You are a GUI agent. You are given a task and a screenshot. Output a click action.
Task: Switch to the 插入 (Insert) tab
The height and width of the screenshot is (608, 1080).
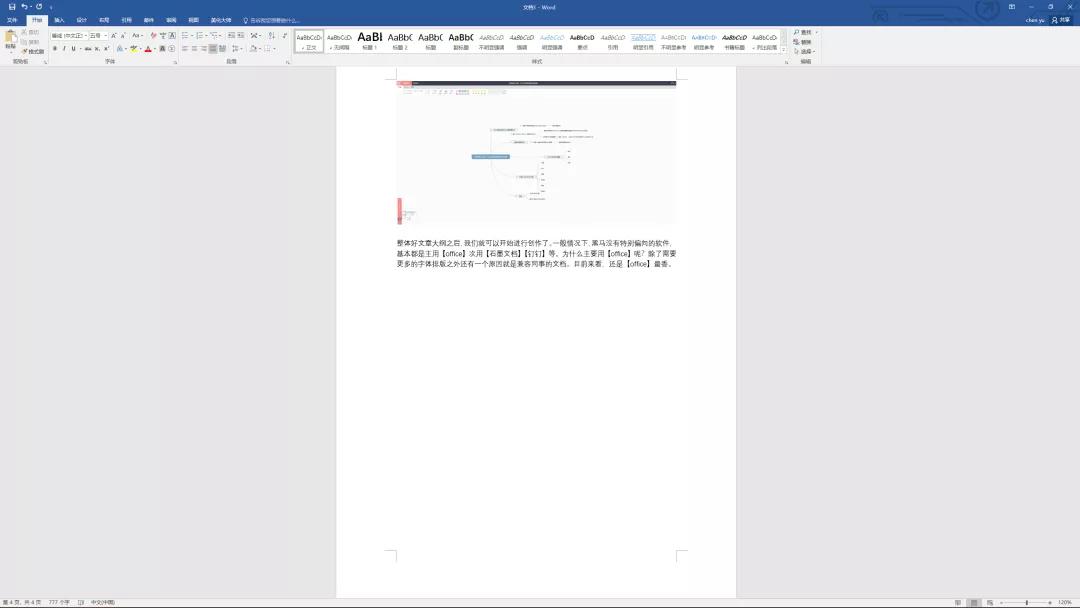click(59, 19)
